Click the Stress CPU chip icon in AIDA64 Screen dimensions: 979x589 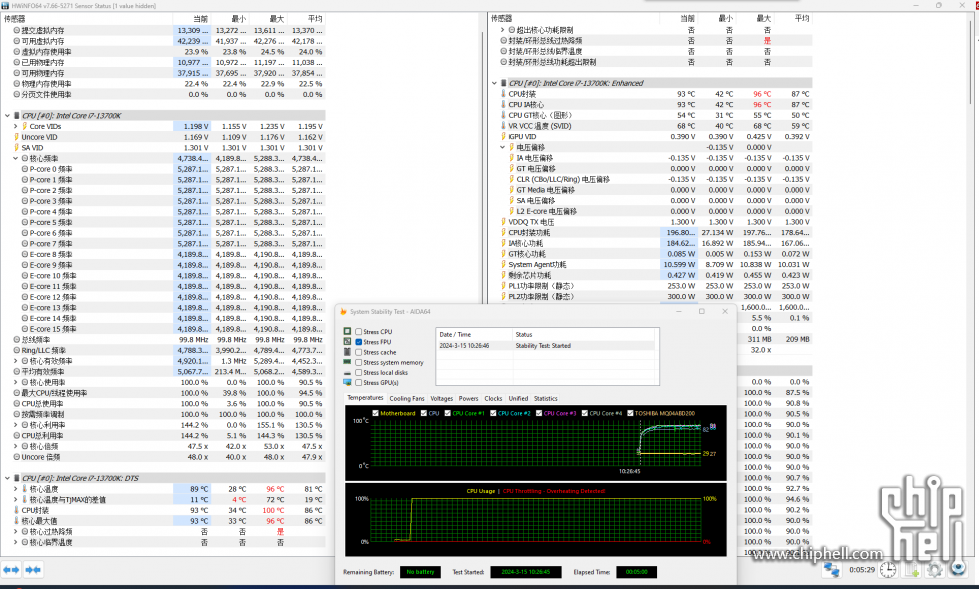[347, 331]
